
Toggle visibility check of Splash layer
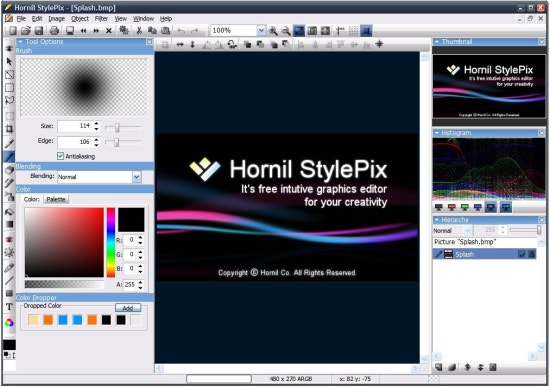click(522, 254)
